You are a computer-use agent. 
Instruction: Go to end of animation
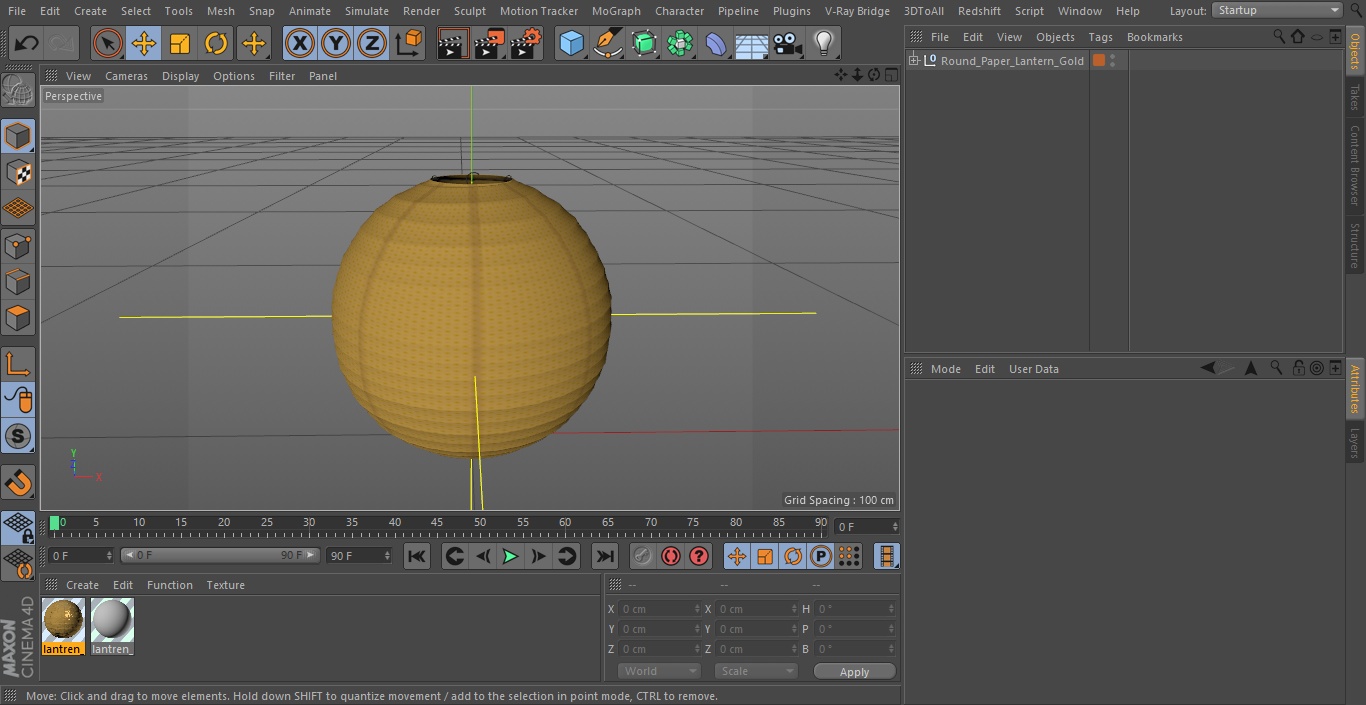(x=605, y=556)
